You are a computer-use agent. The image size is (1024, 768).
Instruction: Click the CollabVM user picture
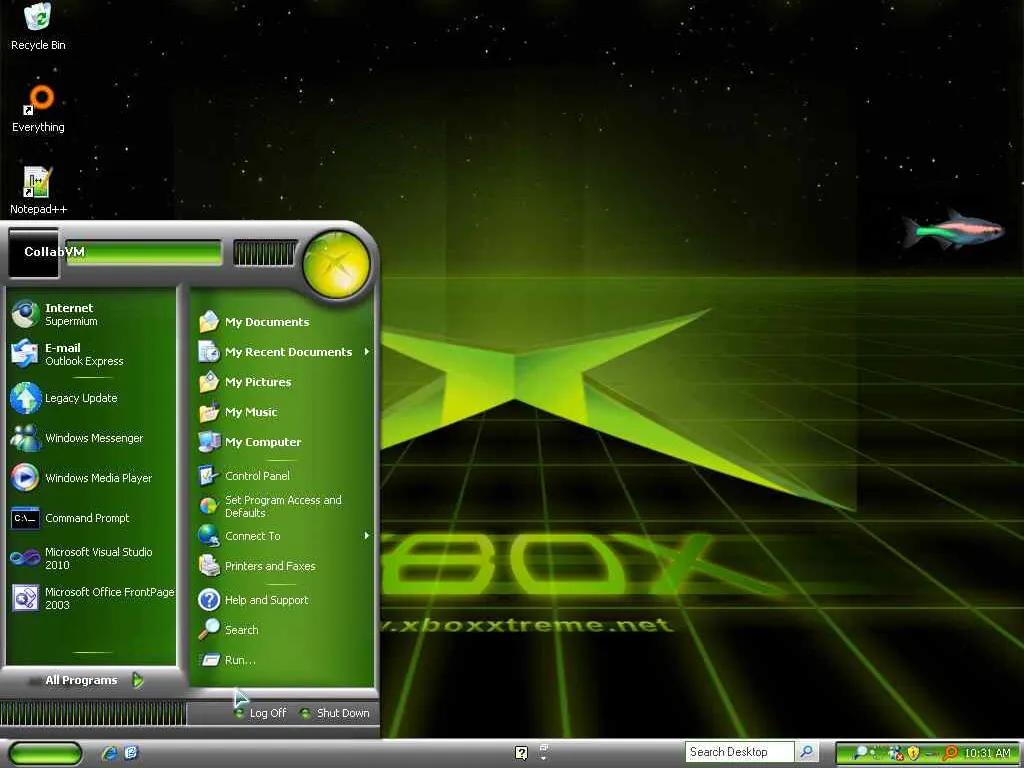click(x=33, y=252)
